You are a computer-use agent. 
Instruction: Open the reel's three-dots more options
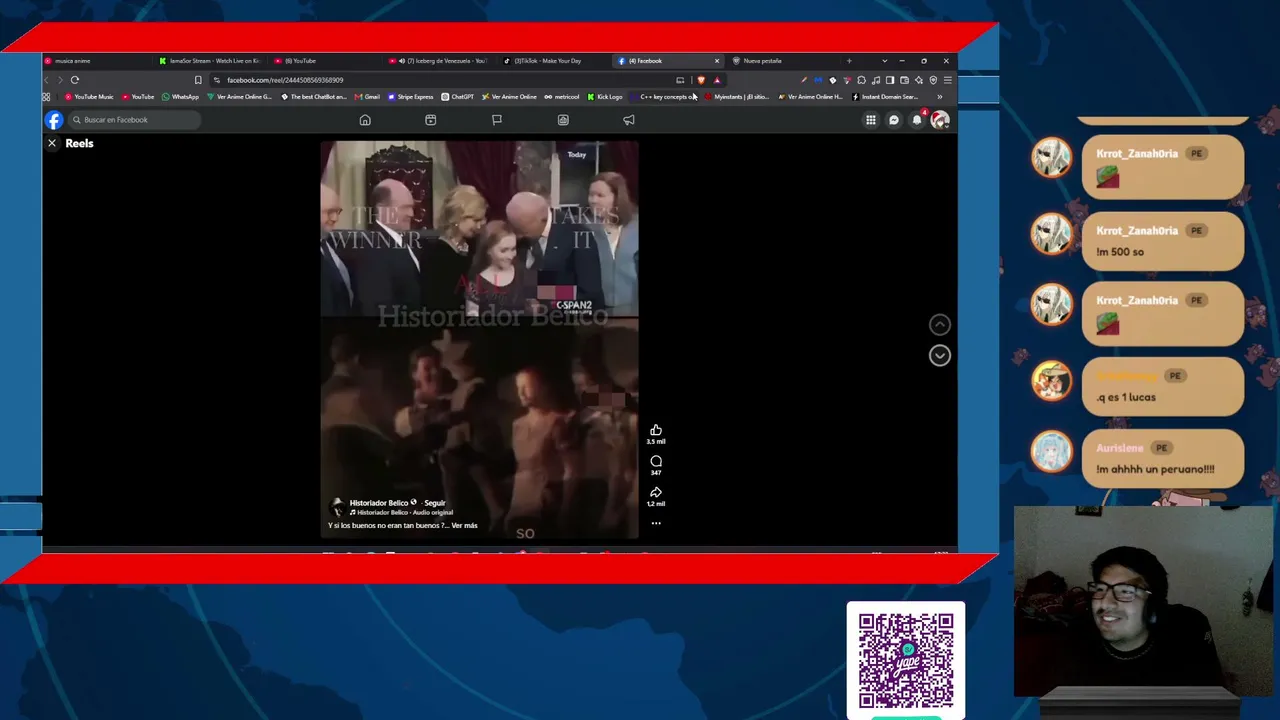click(x=656, y=523)
